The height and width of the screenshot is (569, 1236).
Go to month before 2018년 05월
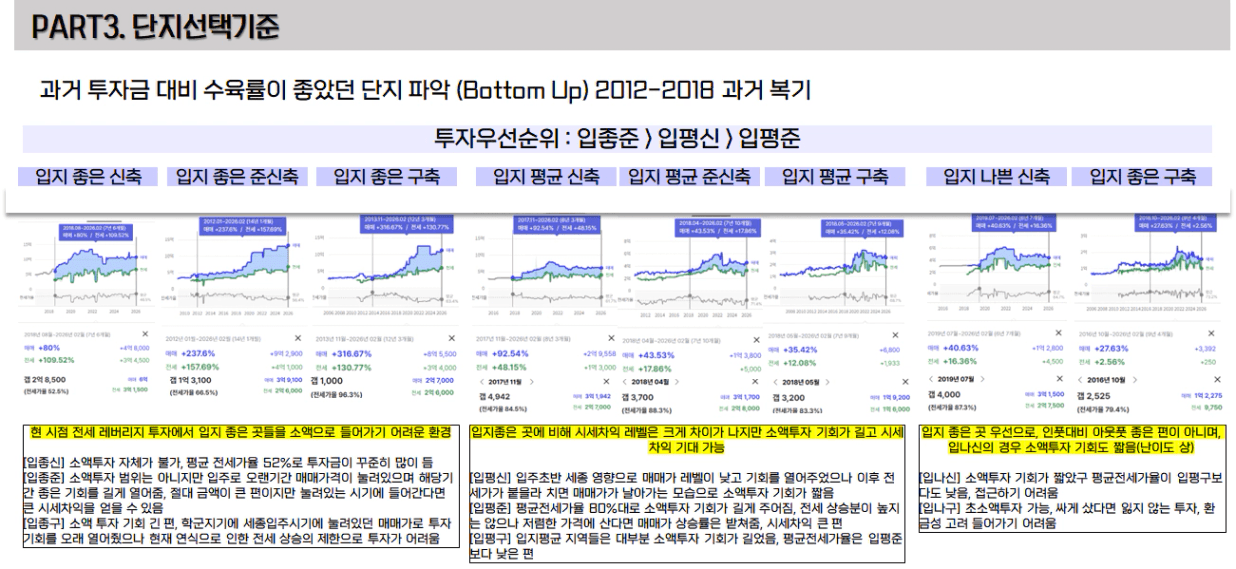pos(776,382)
